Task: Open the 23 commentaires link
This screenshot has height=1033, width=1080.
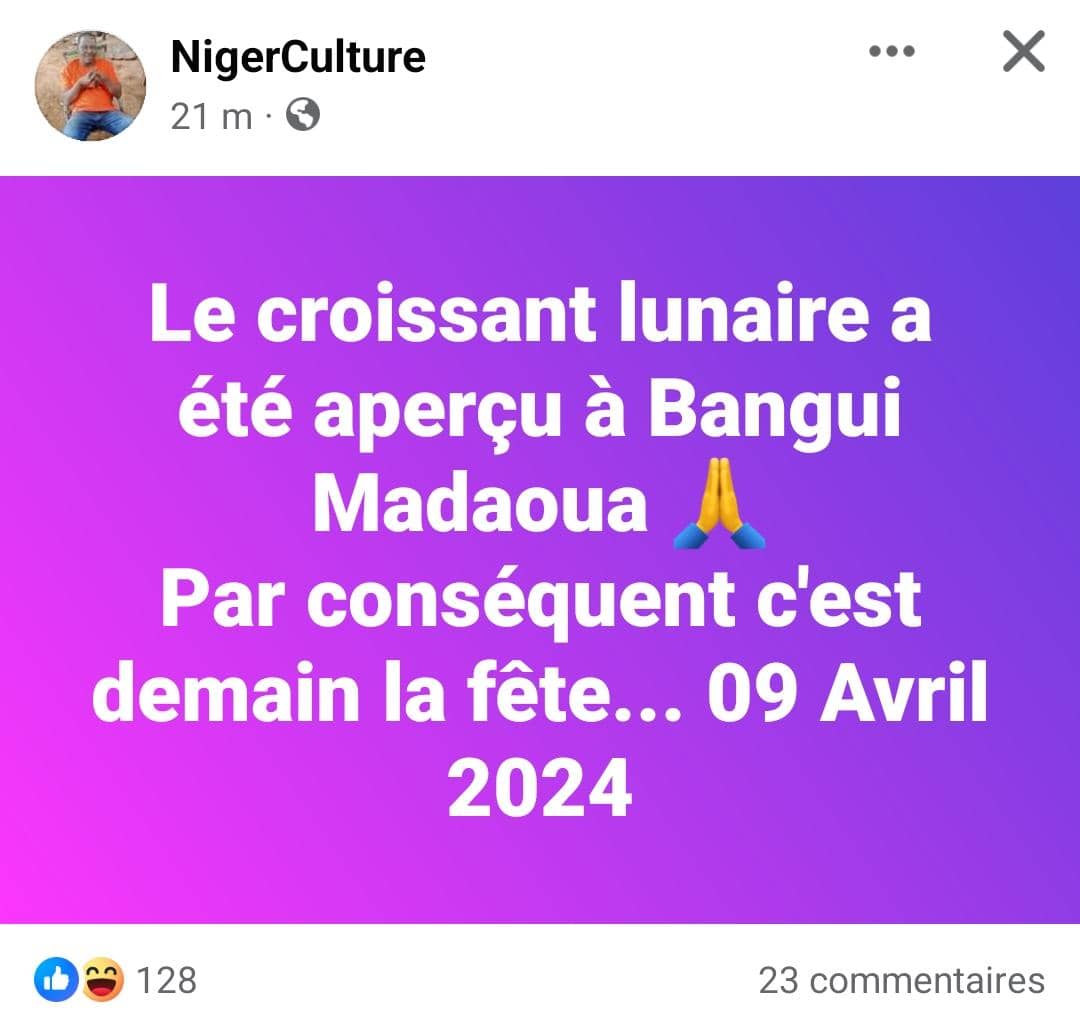Action: [902, 981]
